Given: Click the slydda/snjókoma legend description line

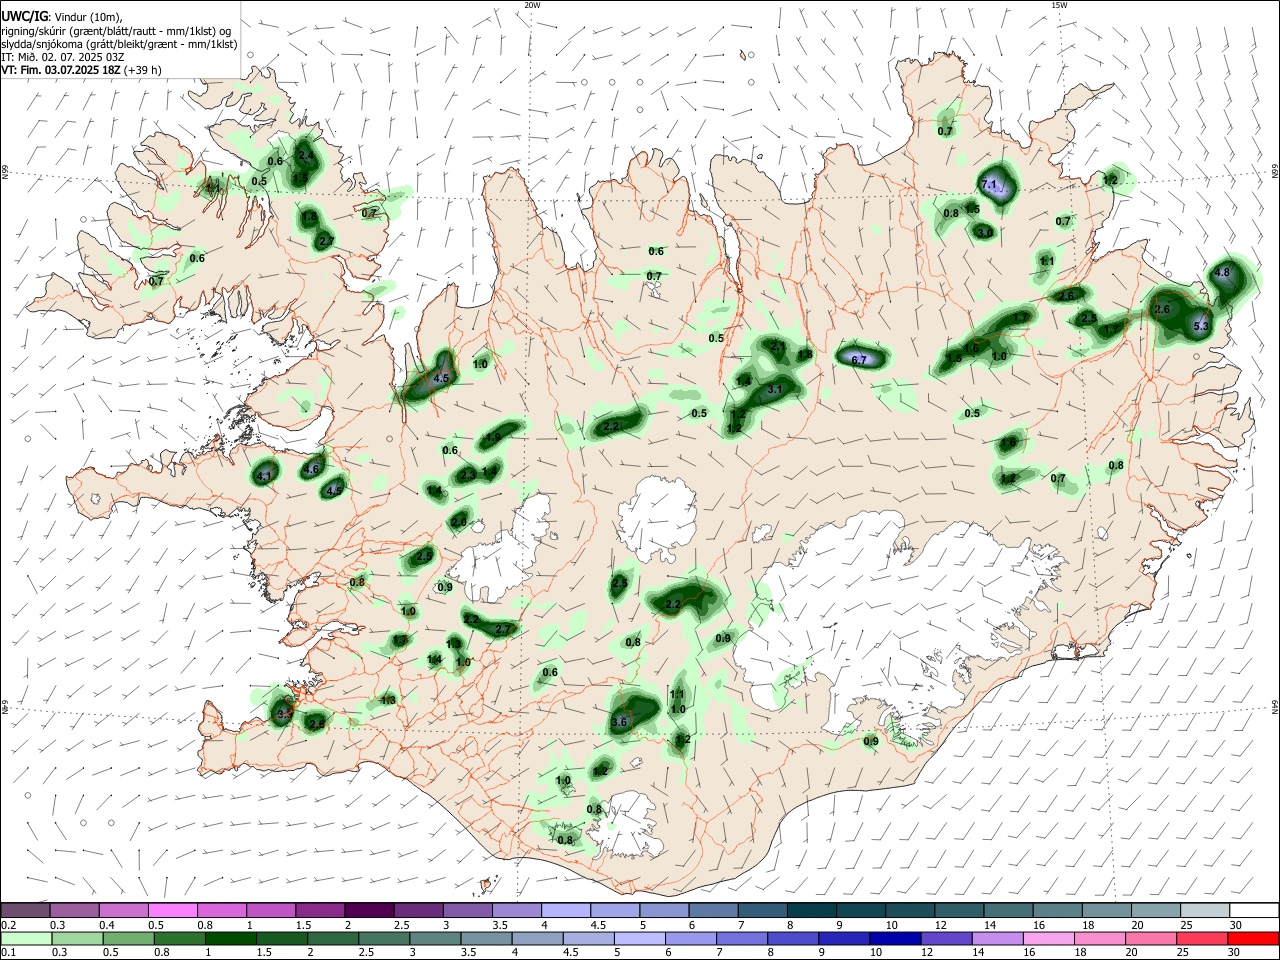Looking at the screenshot, I should click(119, 44).
